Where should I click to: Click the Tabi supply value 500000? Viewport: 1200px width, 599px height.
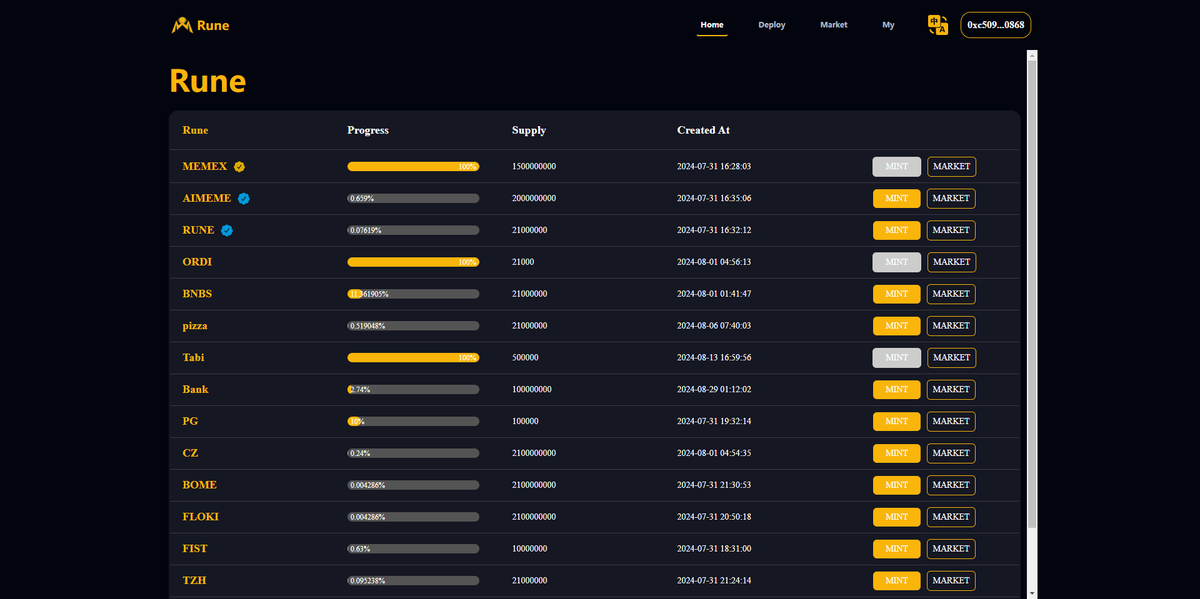pos(525,357)
